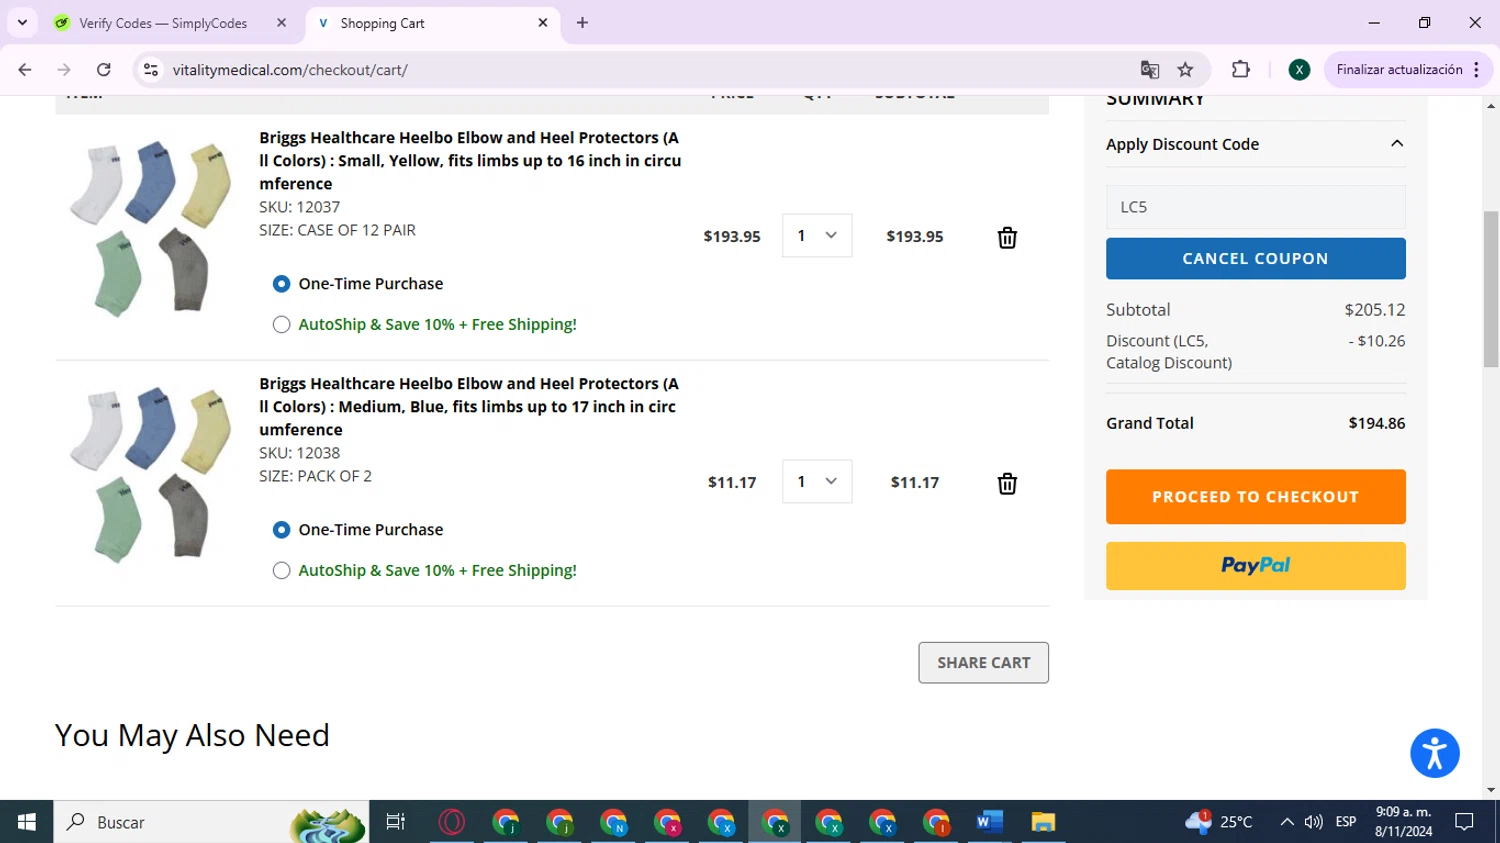Click the discount code field containing LC5
Viewport: 1500px width, 843px height.
pyautogui.click(x=1256, y=207)
